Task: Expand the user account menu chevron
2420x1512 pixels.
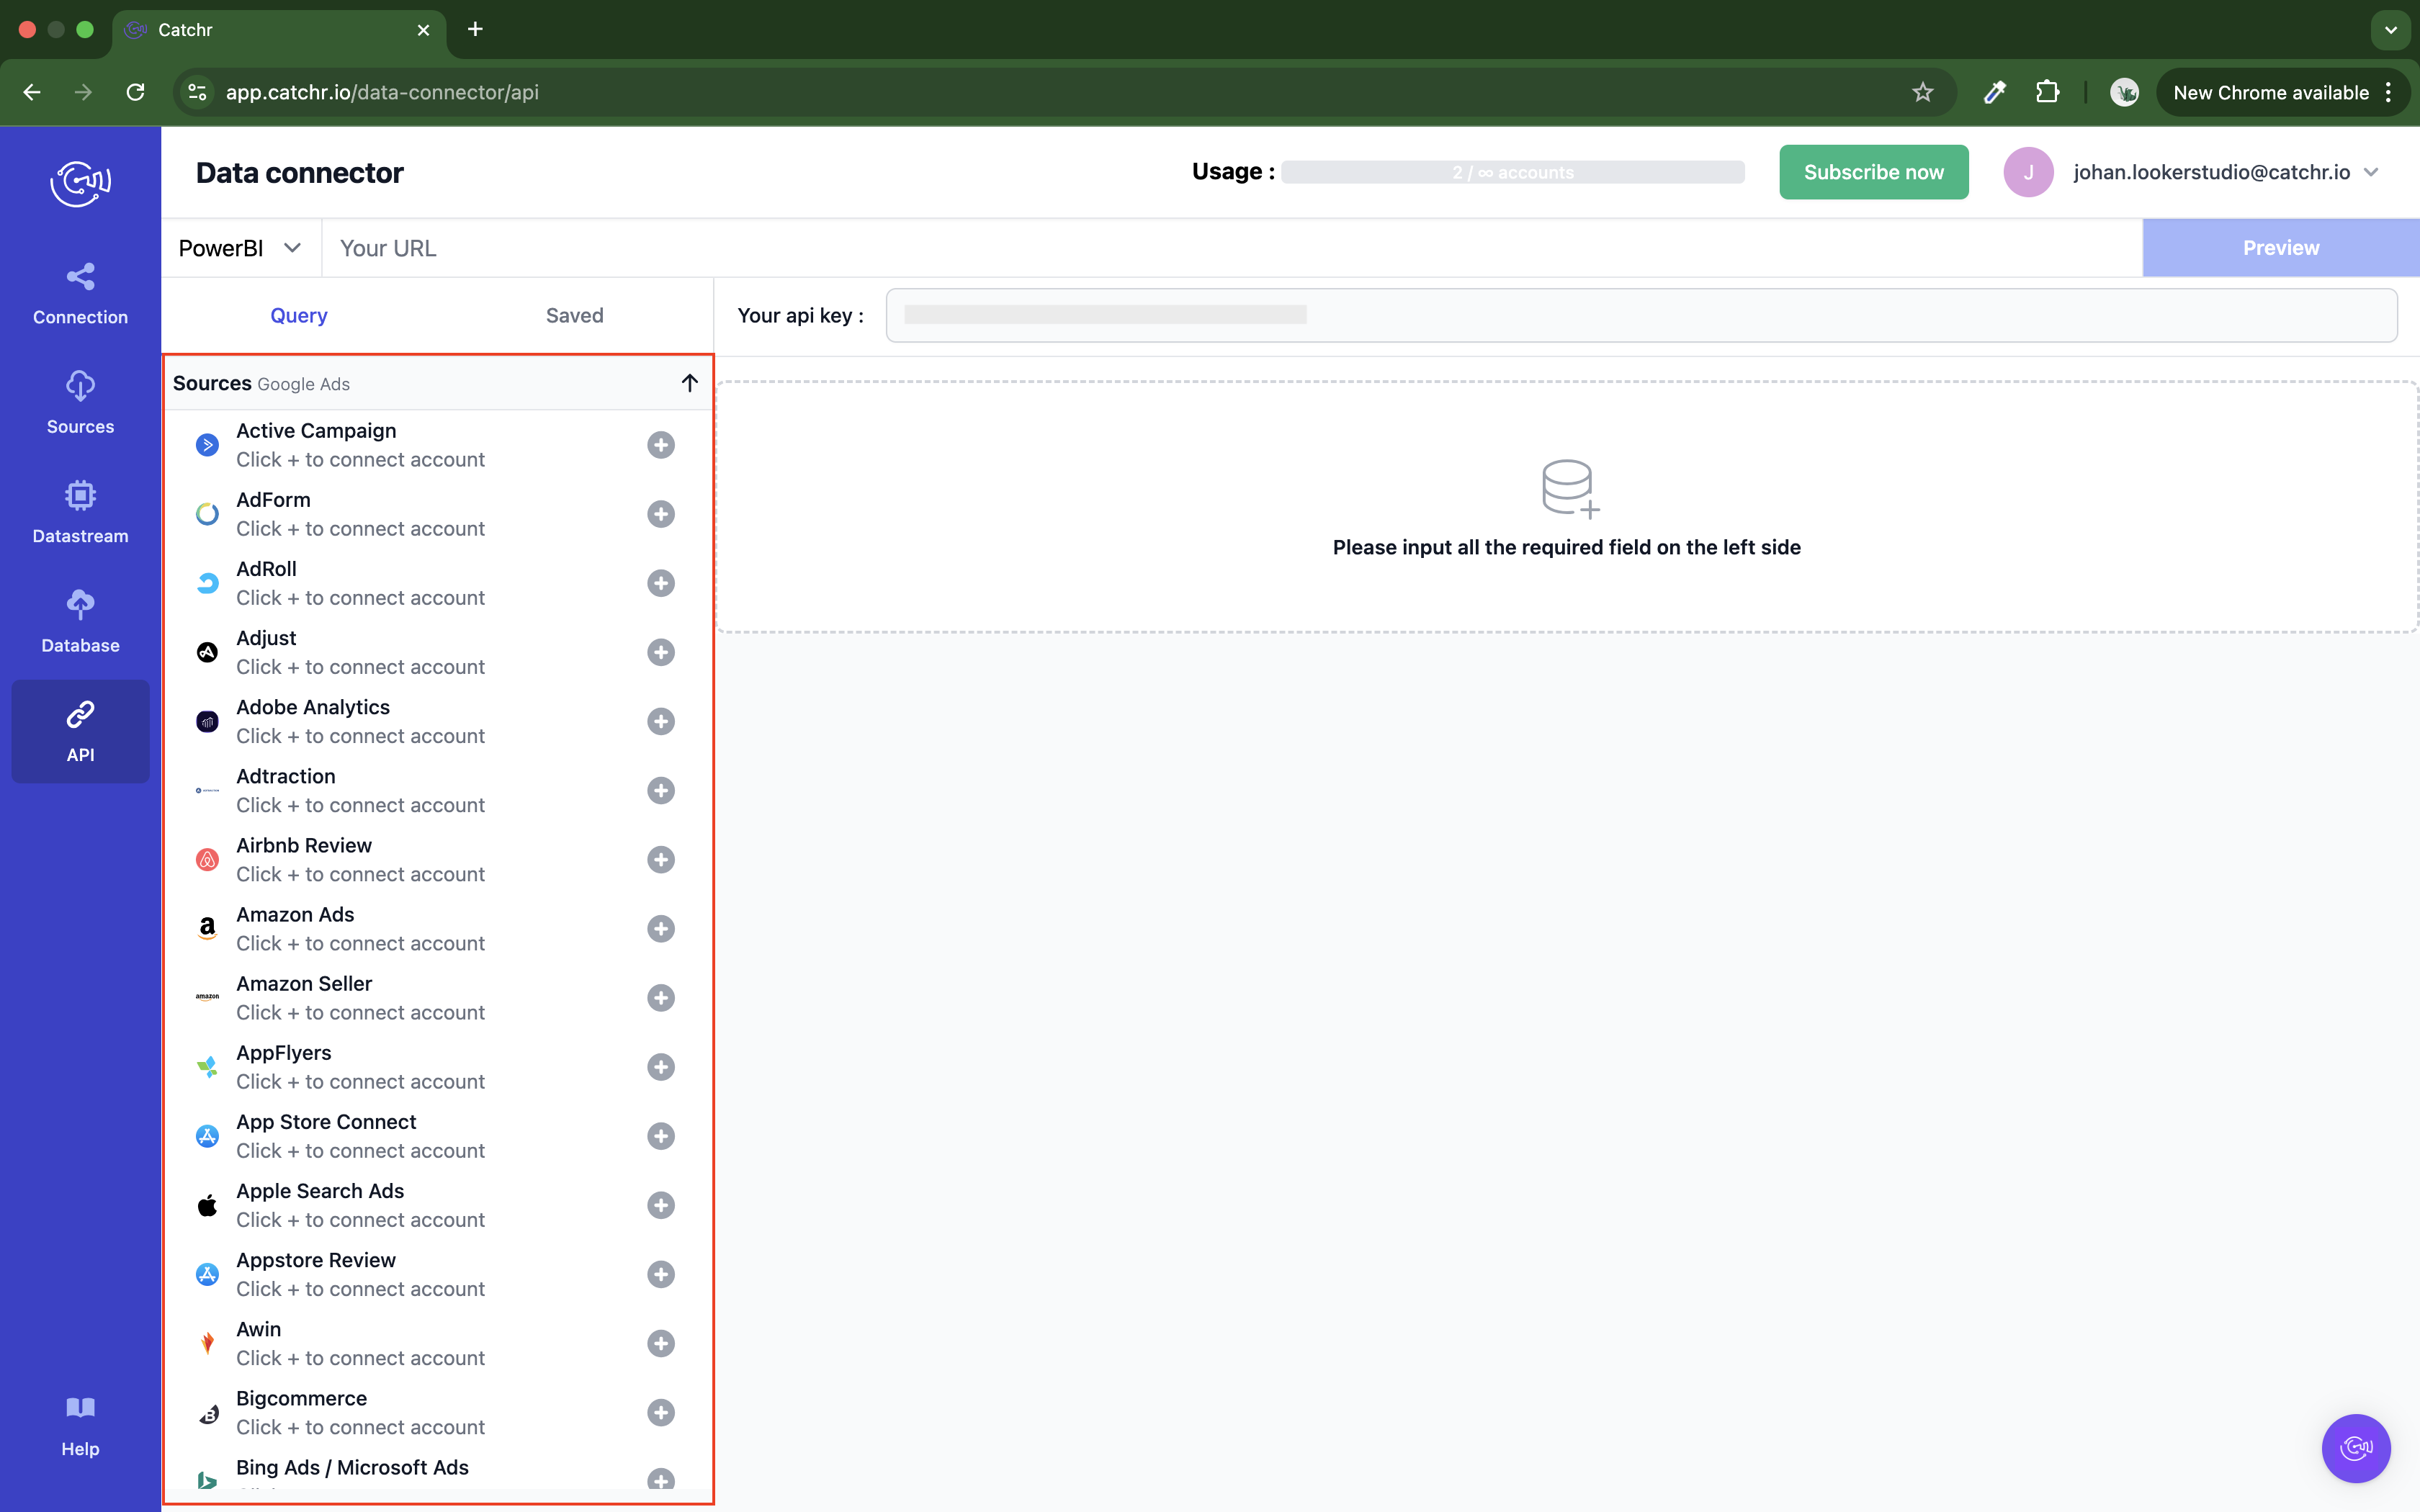Action: coord(2371,172)
